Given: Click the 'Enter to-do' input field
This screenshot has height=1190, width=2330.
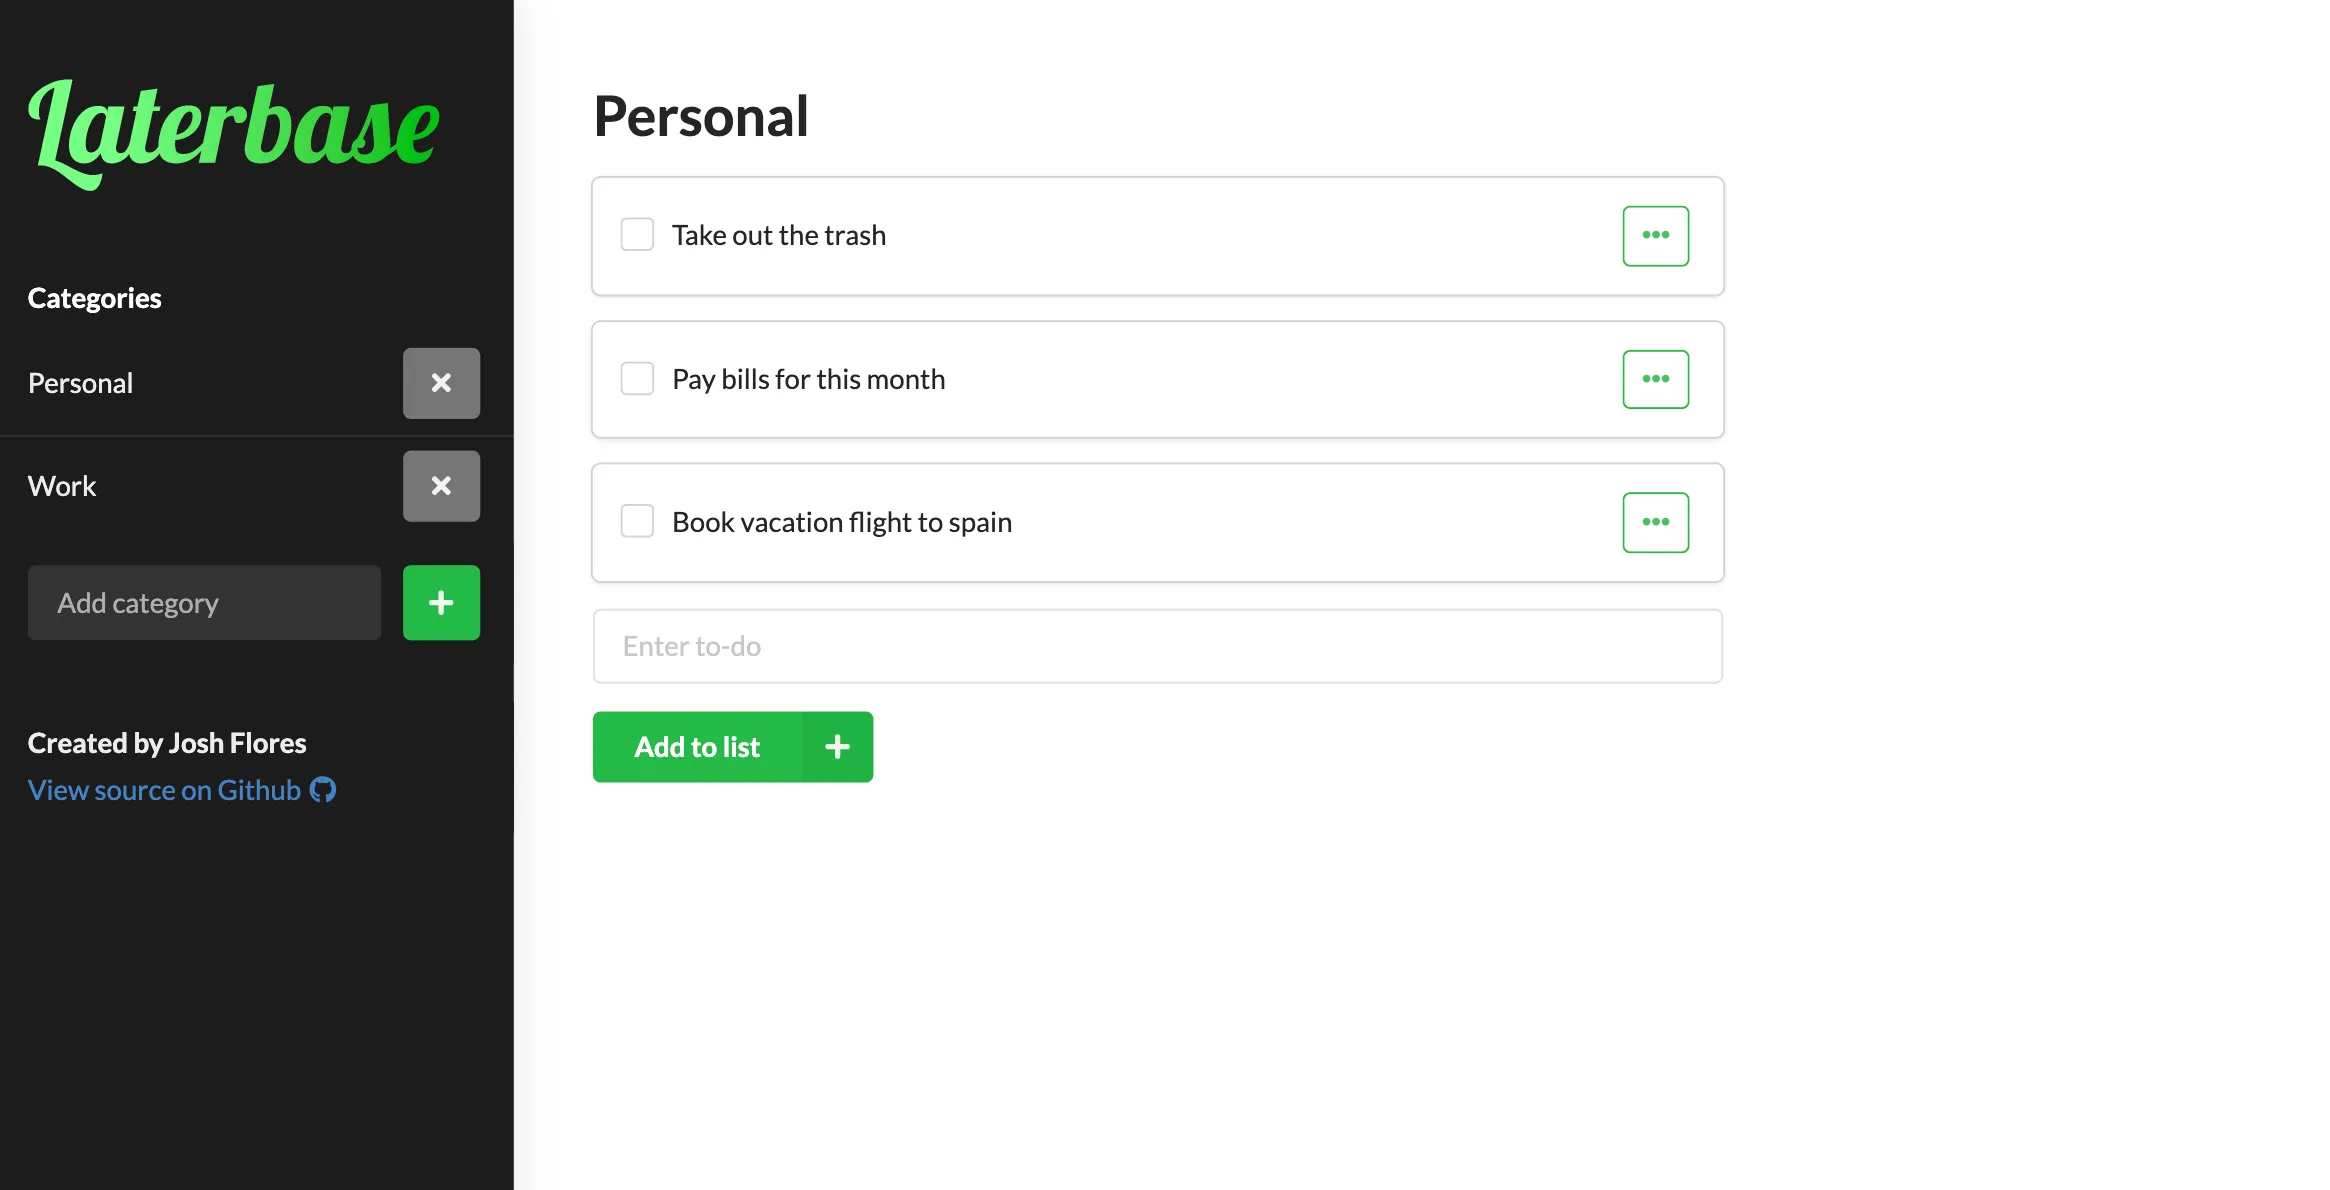Looking at the screenshot, I should (1157, 646).
